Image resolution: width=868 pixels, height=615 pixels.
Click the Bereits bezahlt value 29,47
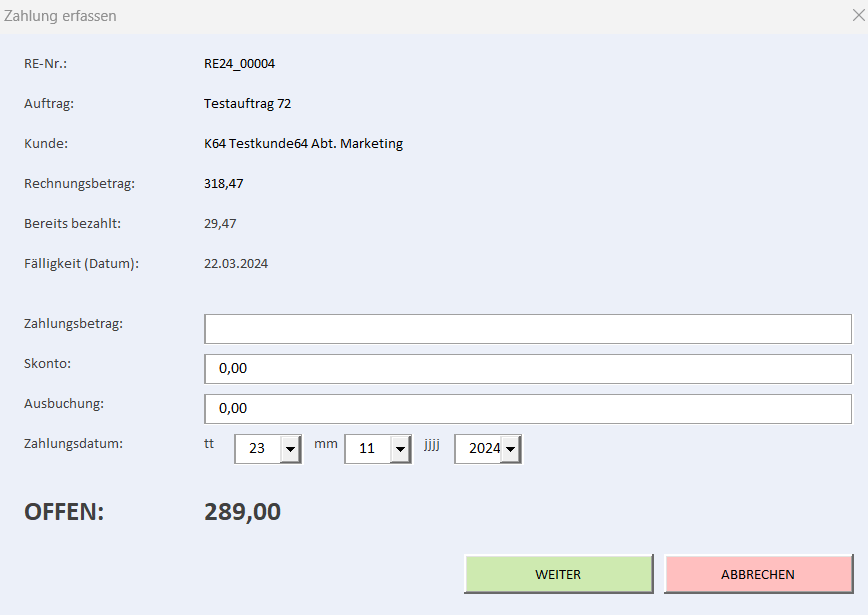point(220,224)
